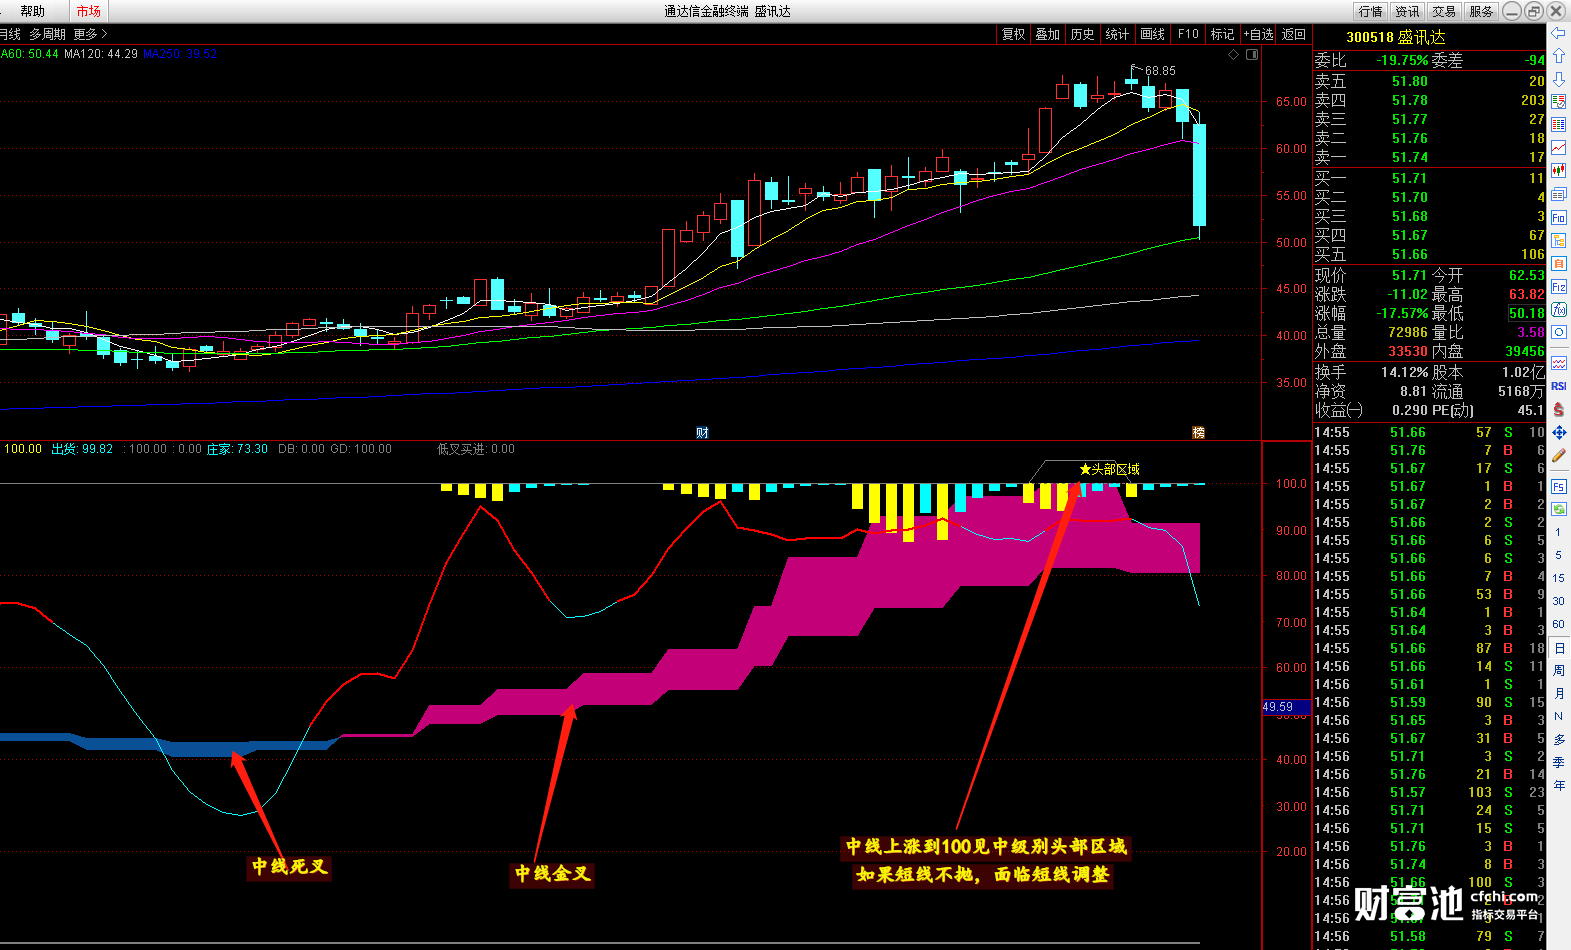The width and height of the screenshot is (1571, 950).
Task: Click the 画线 draw line button
Action: pyautogui.click(x=1152, y=34)
